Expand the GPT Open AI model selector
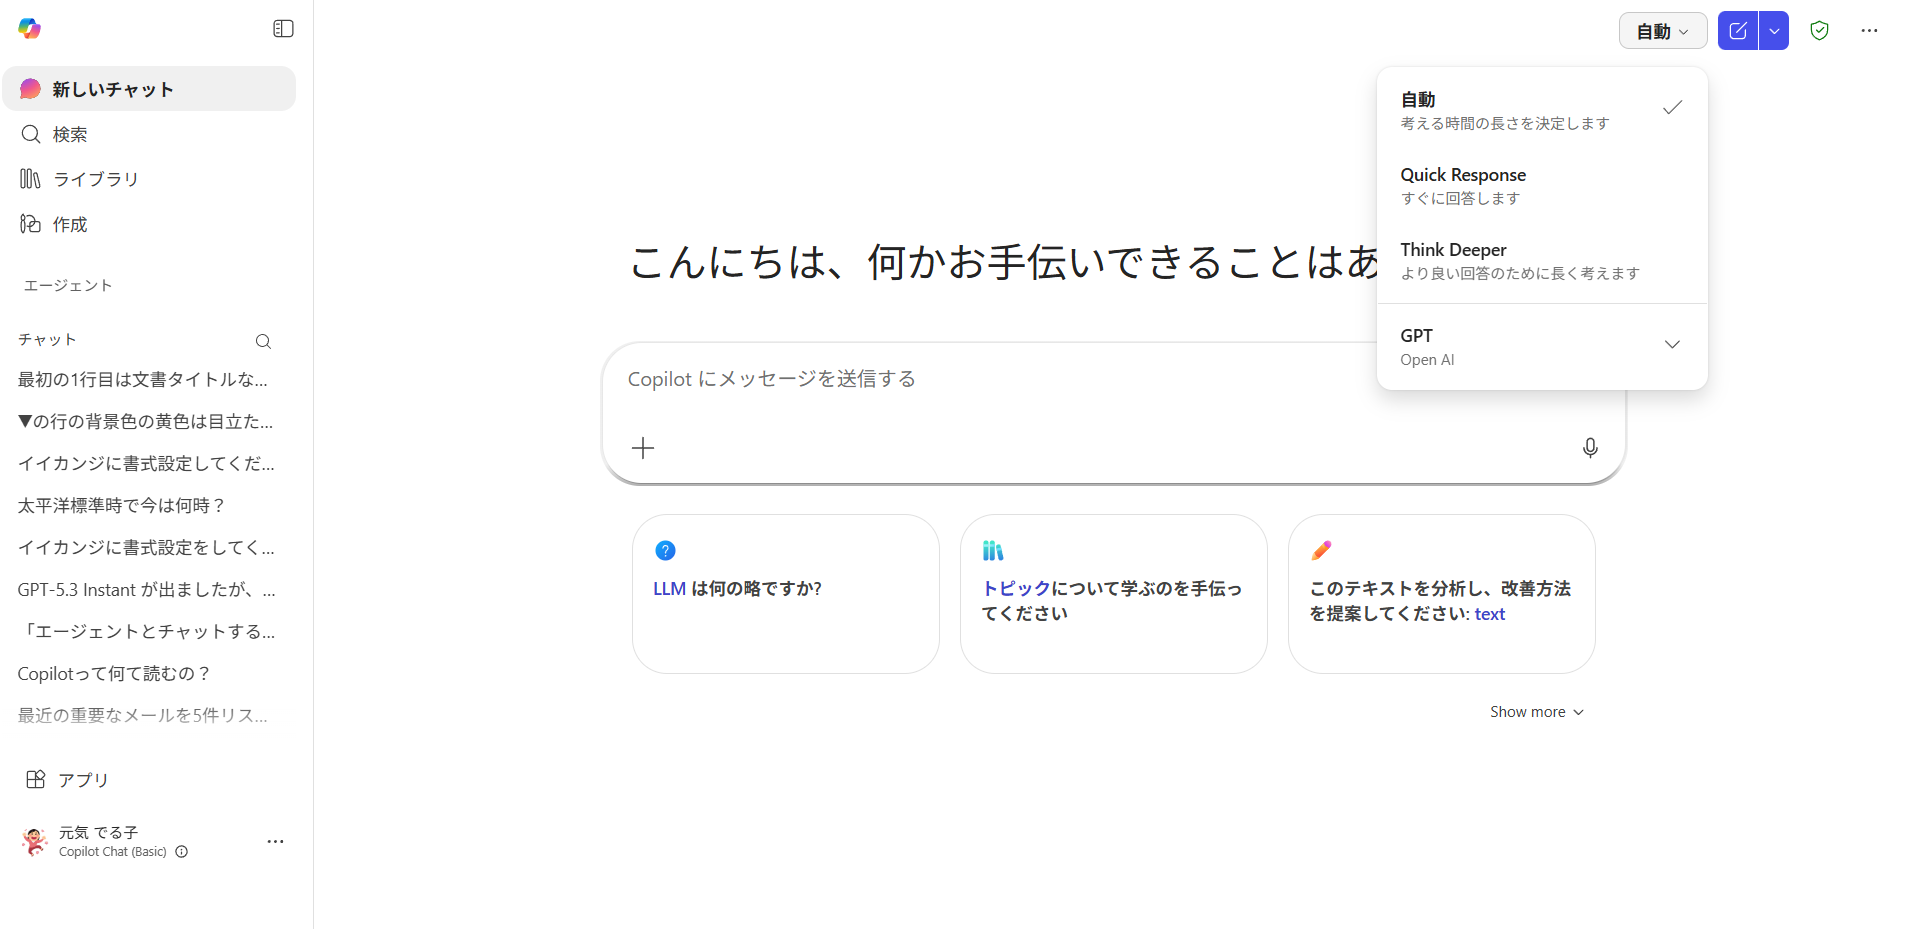This screenshot has width=1907, height=929. click(1540, 346)
